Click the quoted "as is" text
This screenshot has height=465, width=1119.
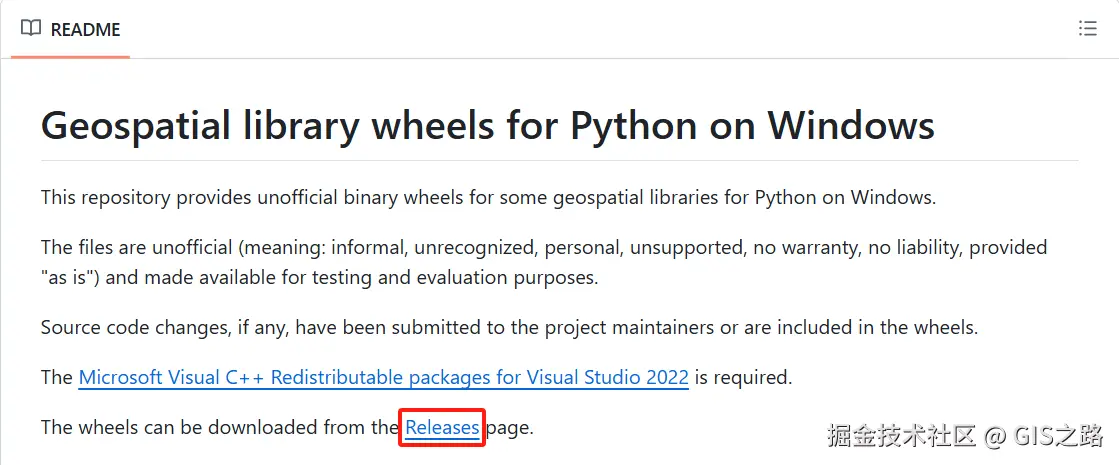pos(70,278)
